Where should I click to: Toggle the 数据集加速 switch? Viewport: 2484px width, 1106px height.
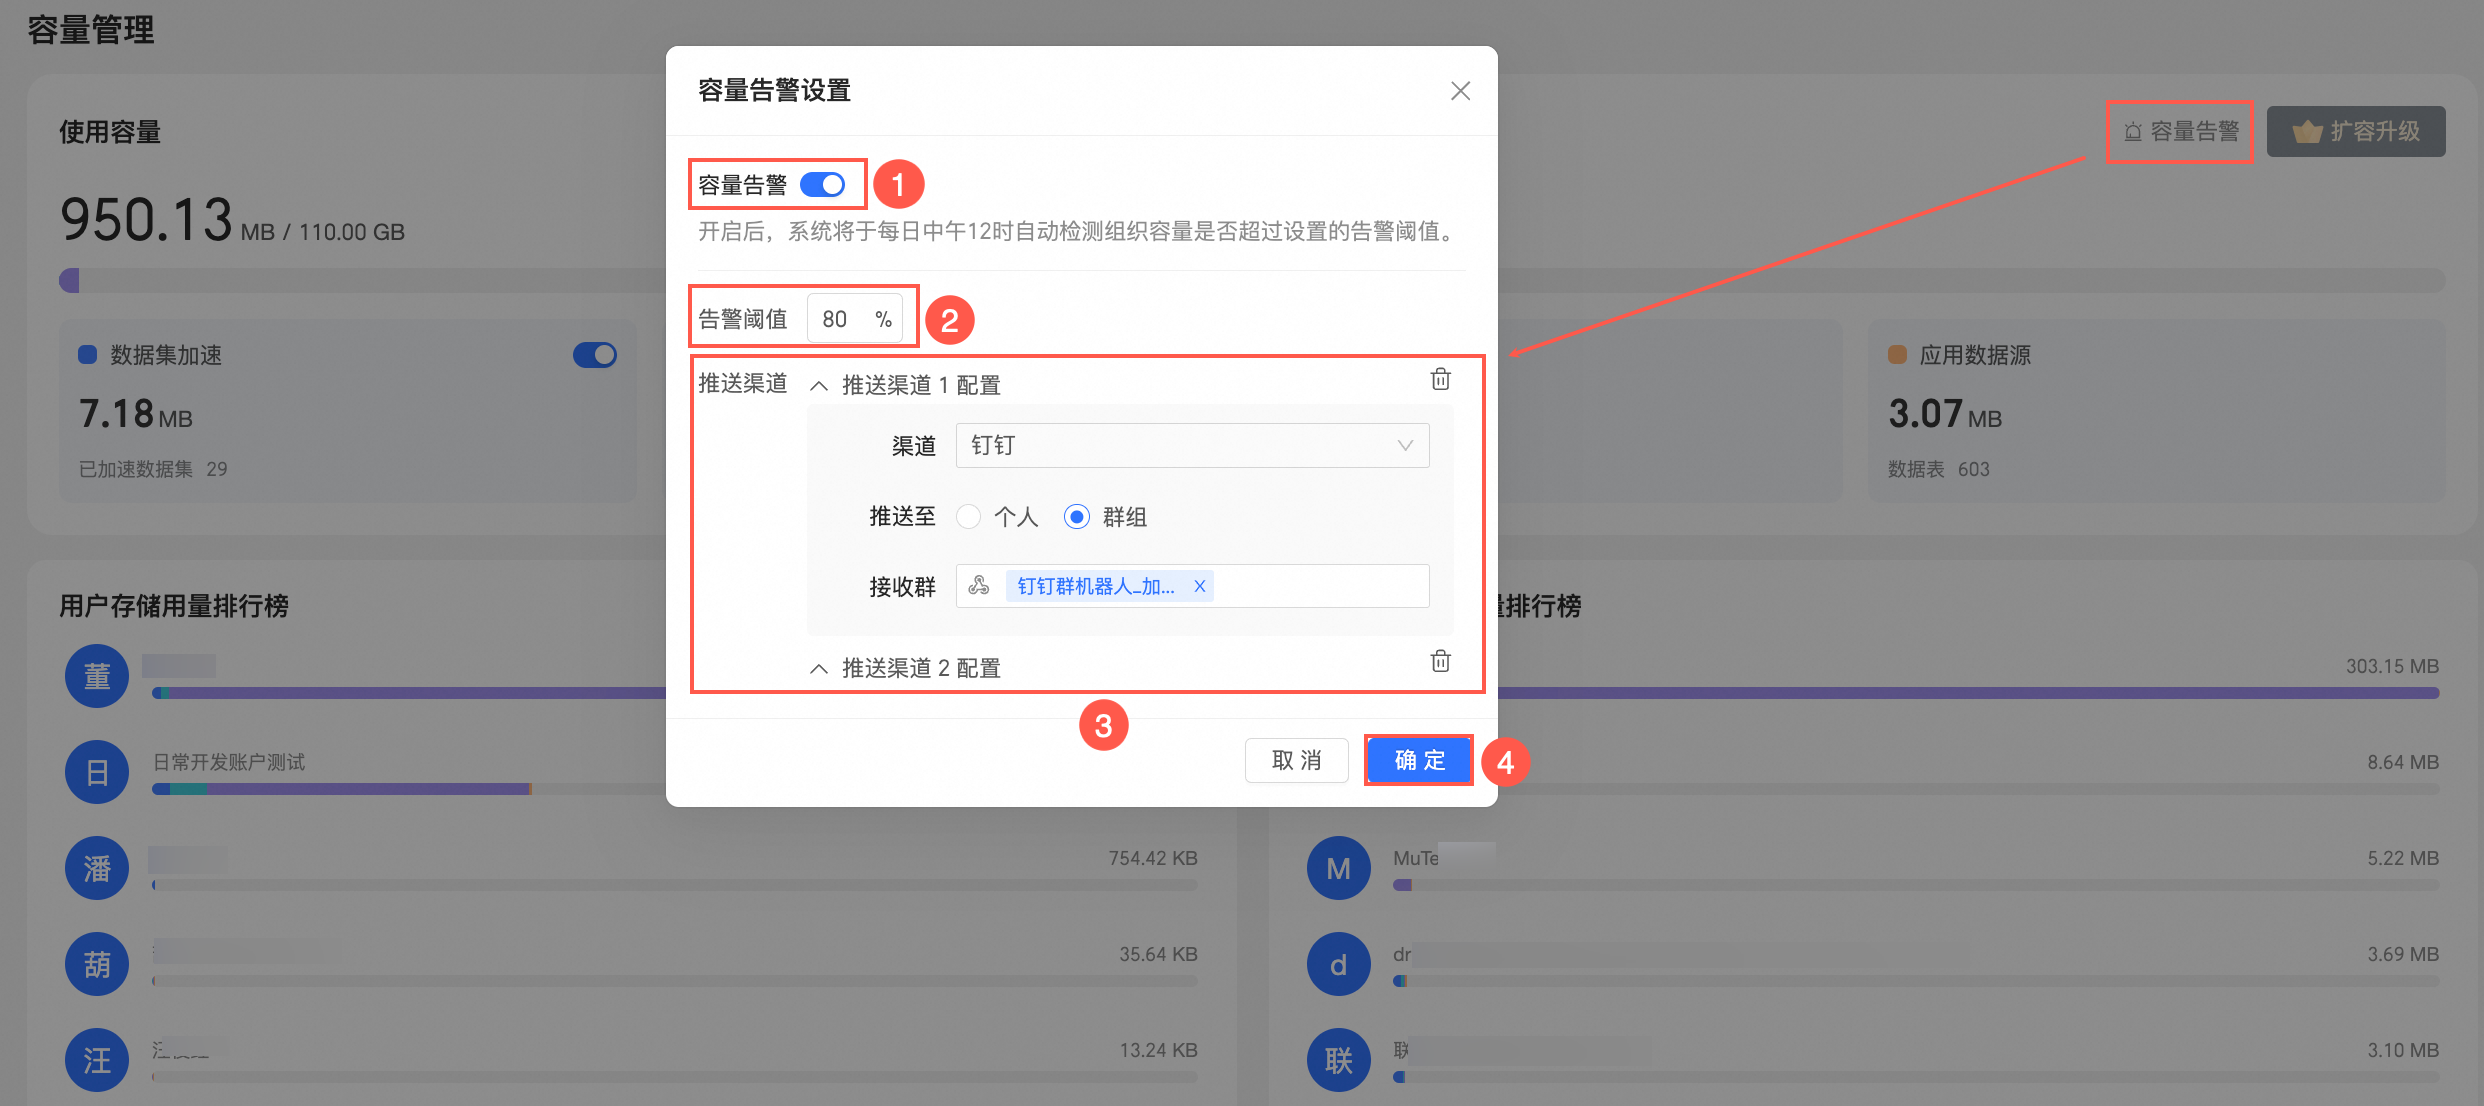pos(595,355)
